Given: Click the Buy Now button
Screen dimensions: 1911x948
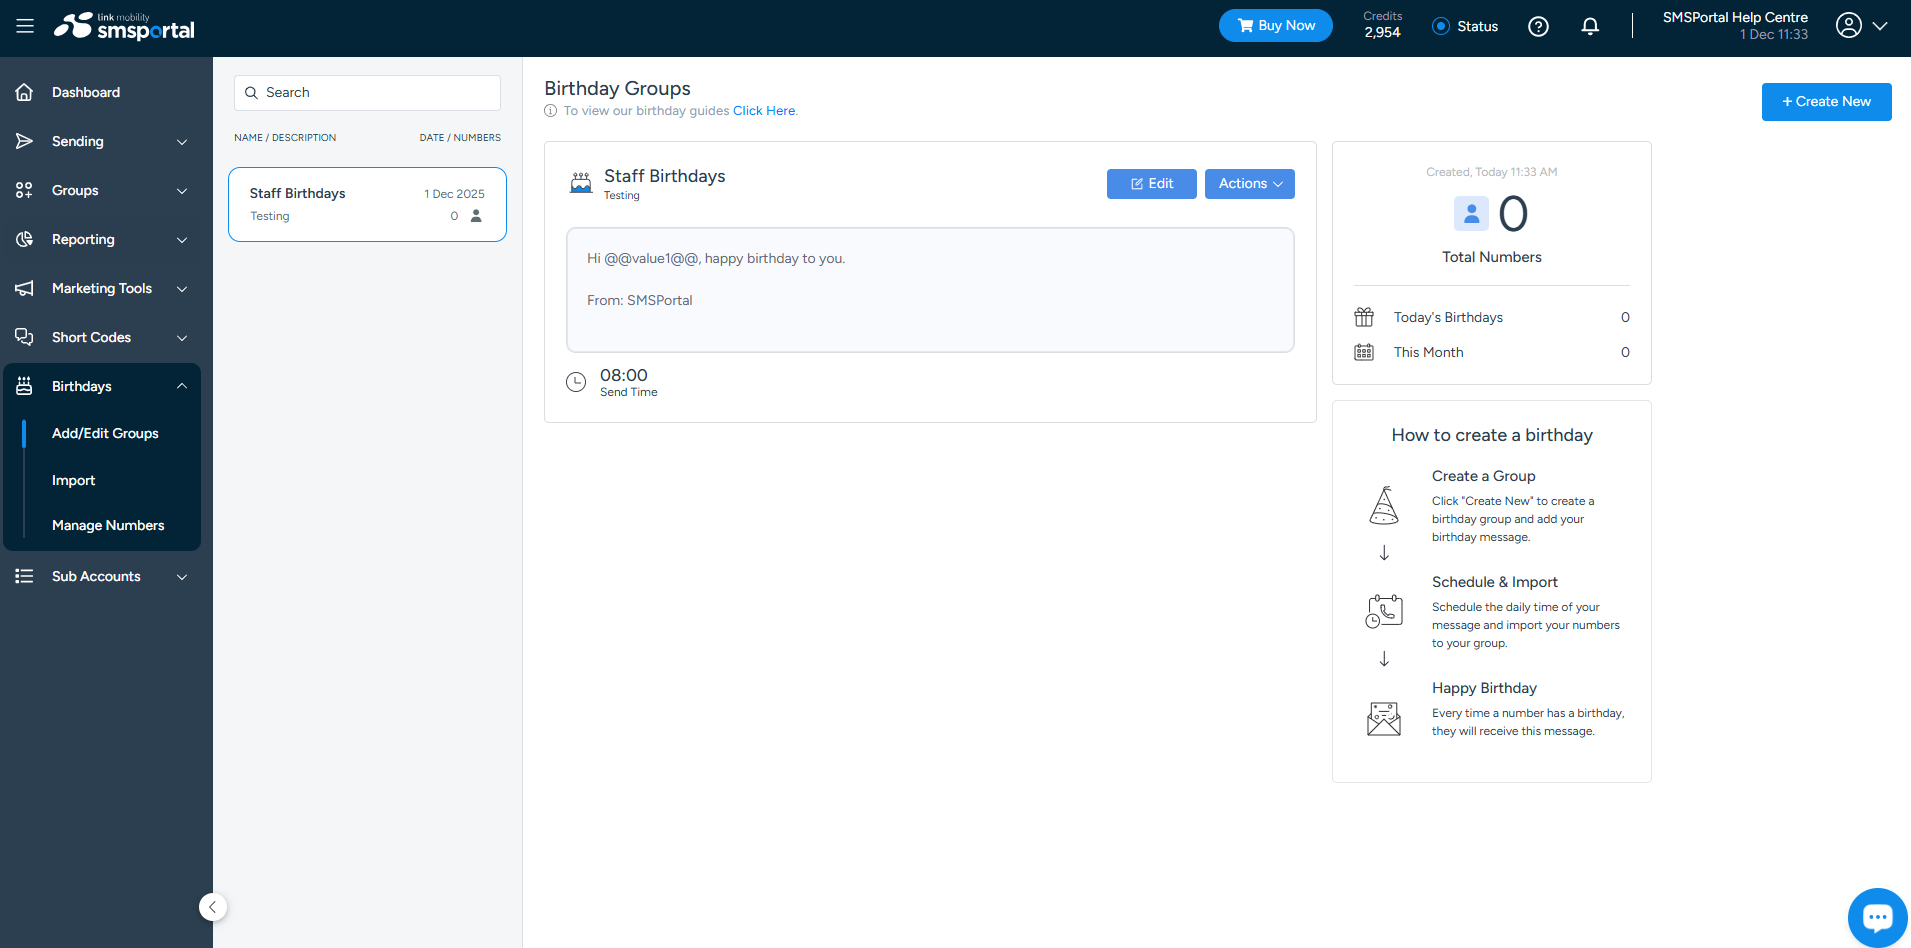Looking at the screenshot, I should pos(1276,26).
